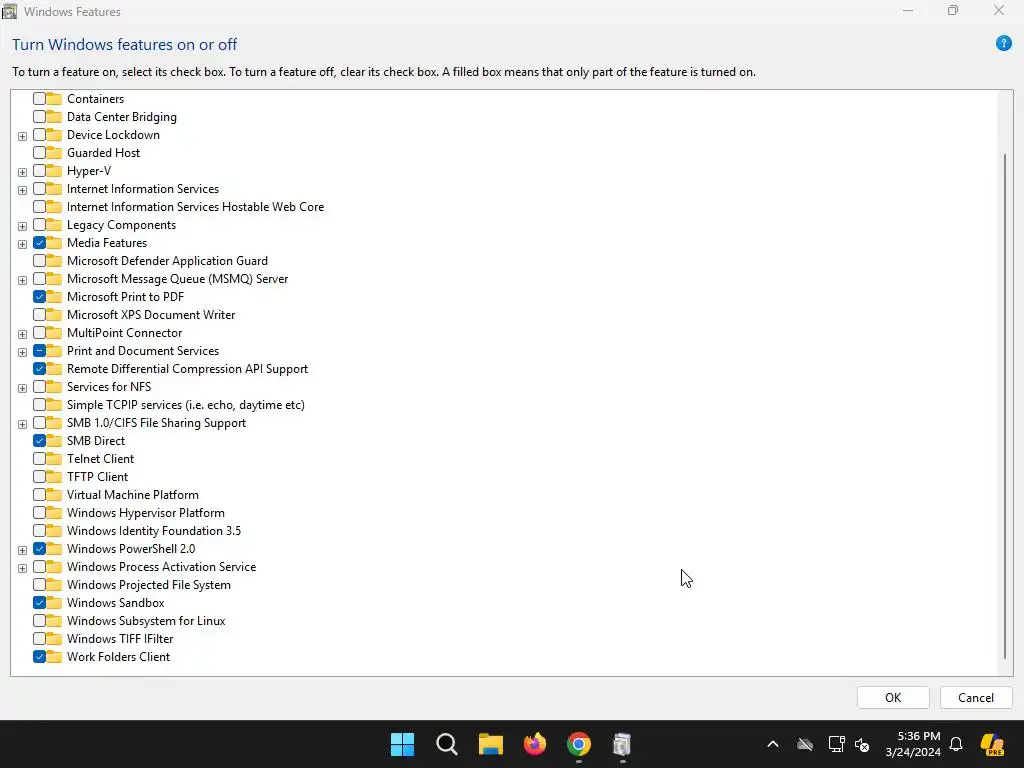This screenshot has height=768, width=1024.
Task: Click the Windows Features title bar icon
Action: (10, 11)
